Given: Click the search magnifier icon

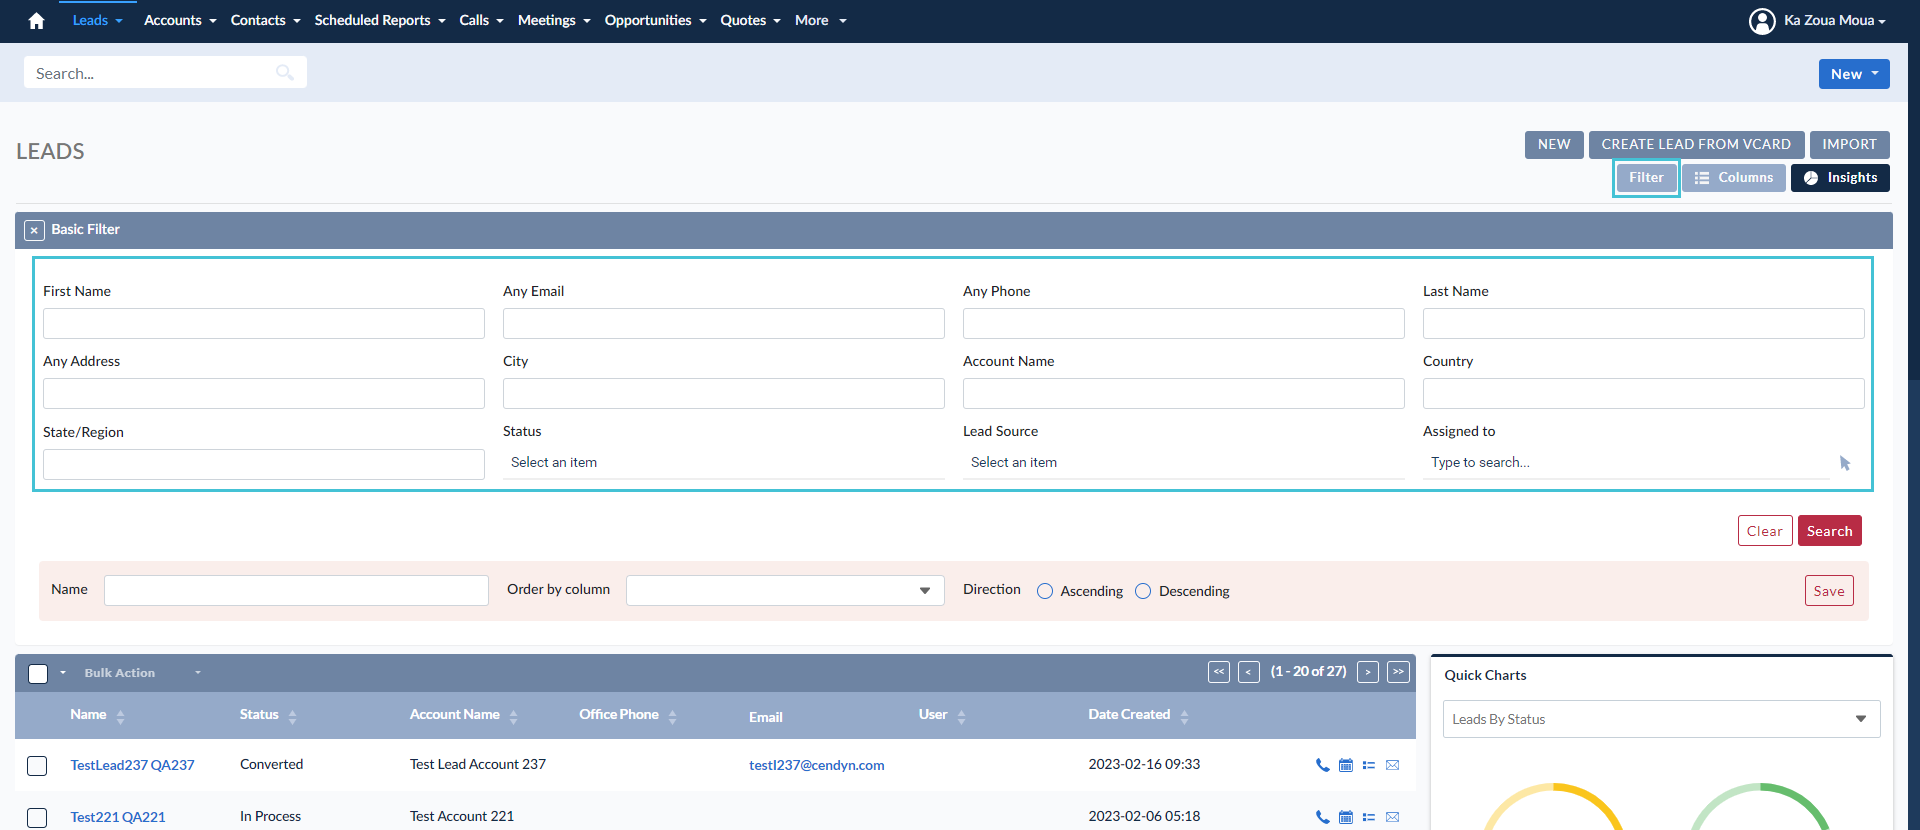Looking at the screenshot, I should (285, 72).
